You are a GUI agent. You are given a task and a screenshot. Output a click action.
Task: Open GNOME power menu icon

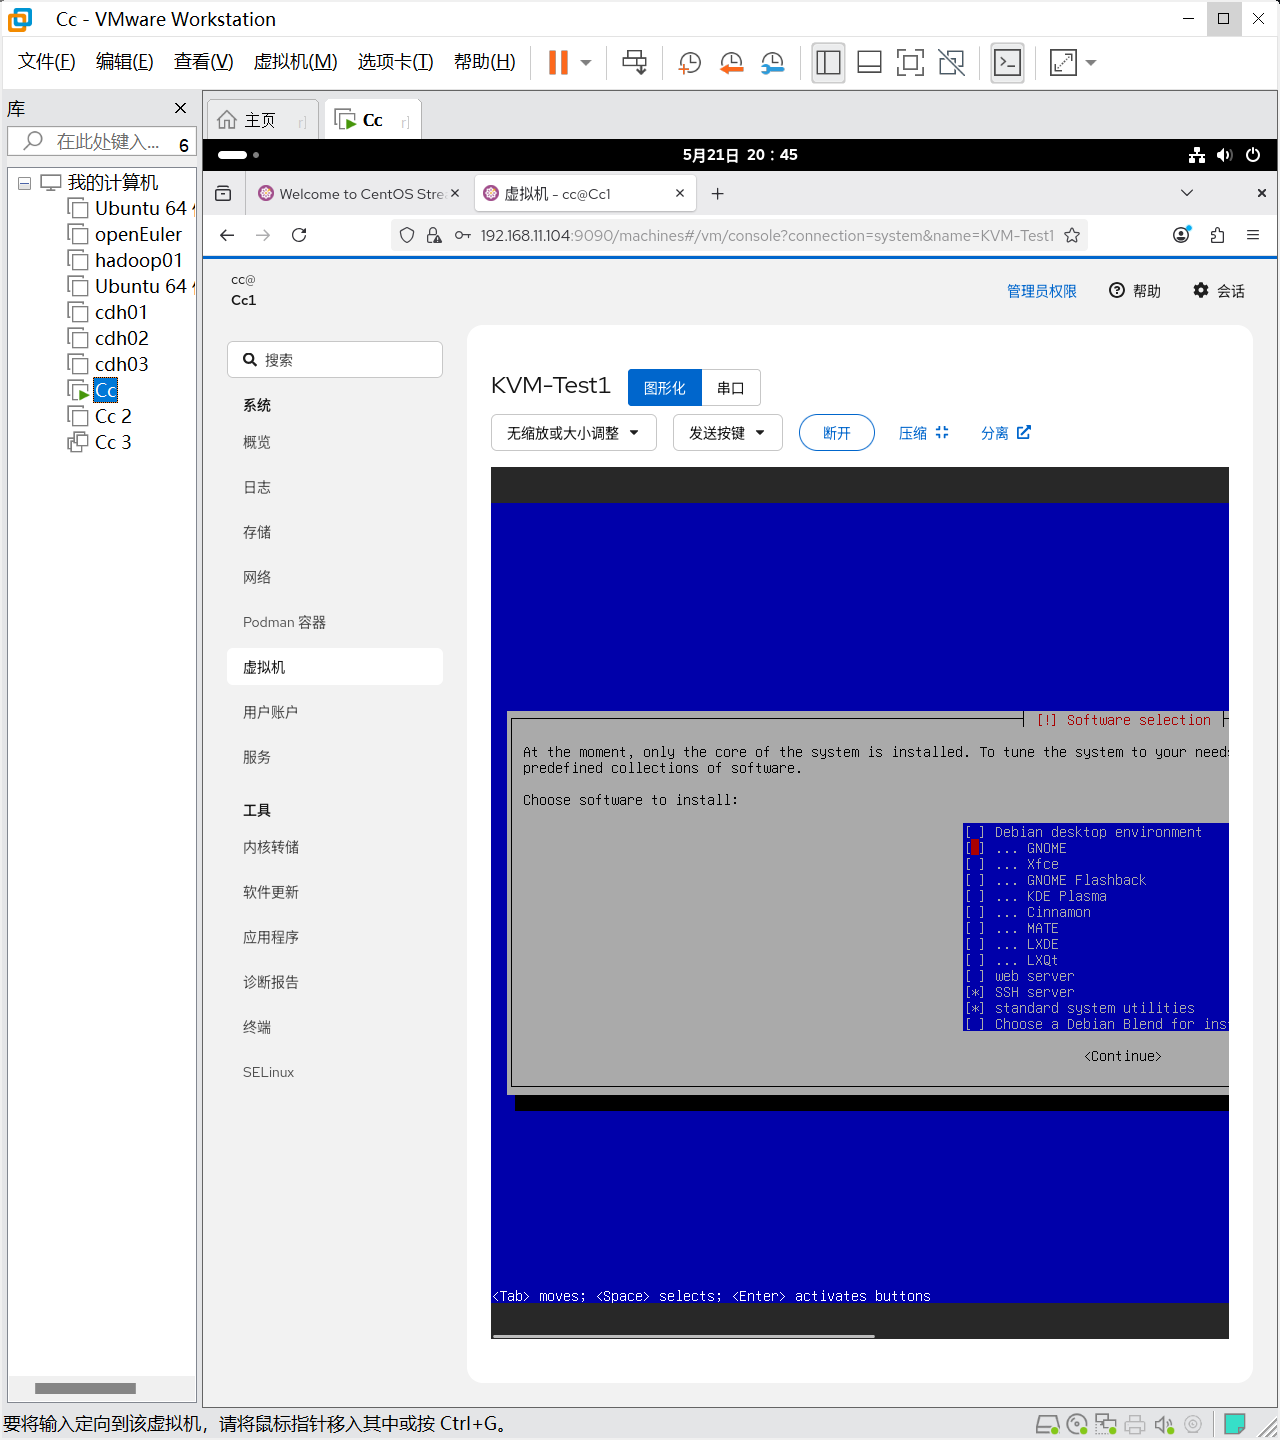pos(1253,155)
